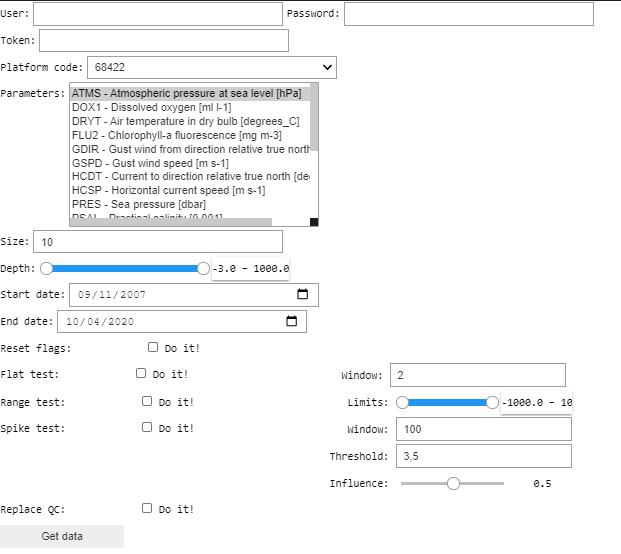Select DOX1 Dissolved oxygen parameter
The image size is (621, 554).
190,107
